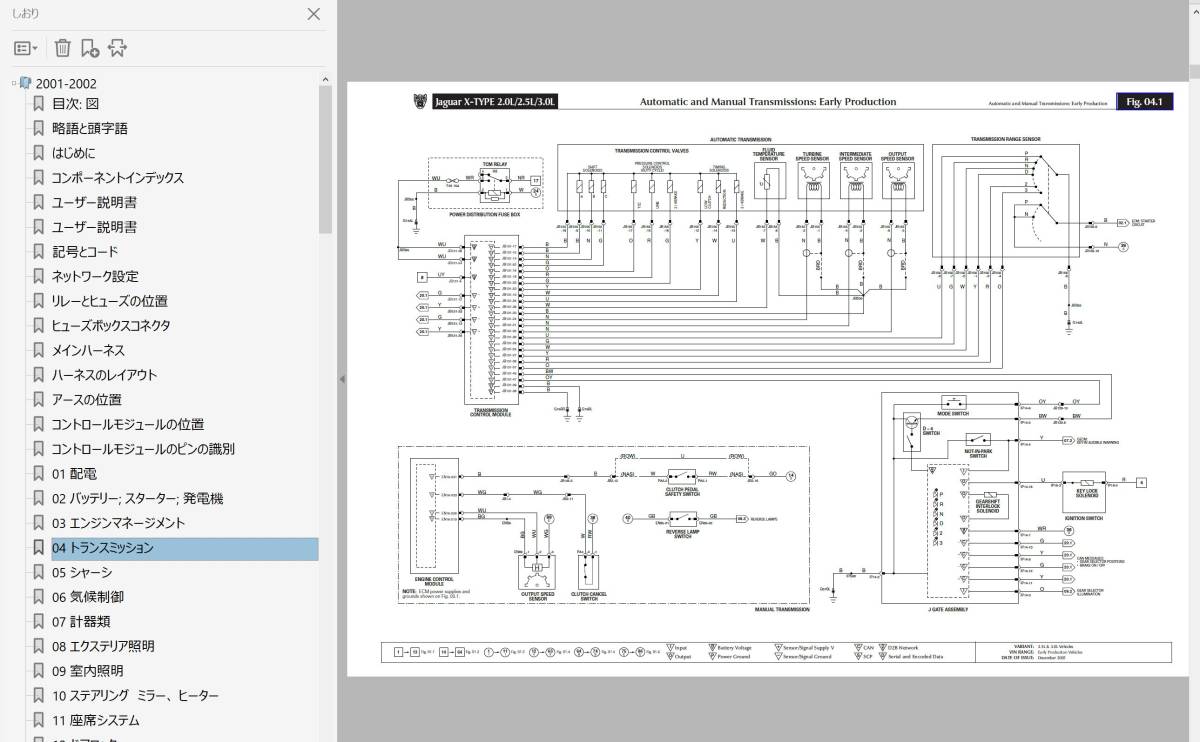Collapse the side panel with divider arrow
This screenshot has height=742, width=1200.
(x=341, y=379)
